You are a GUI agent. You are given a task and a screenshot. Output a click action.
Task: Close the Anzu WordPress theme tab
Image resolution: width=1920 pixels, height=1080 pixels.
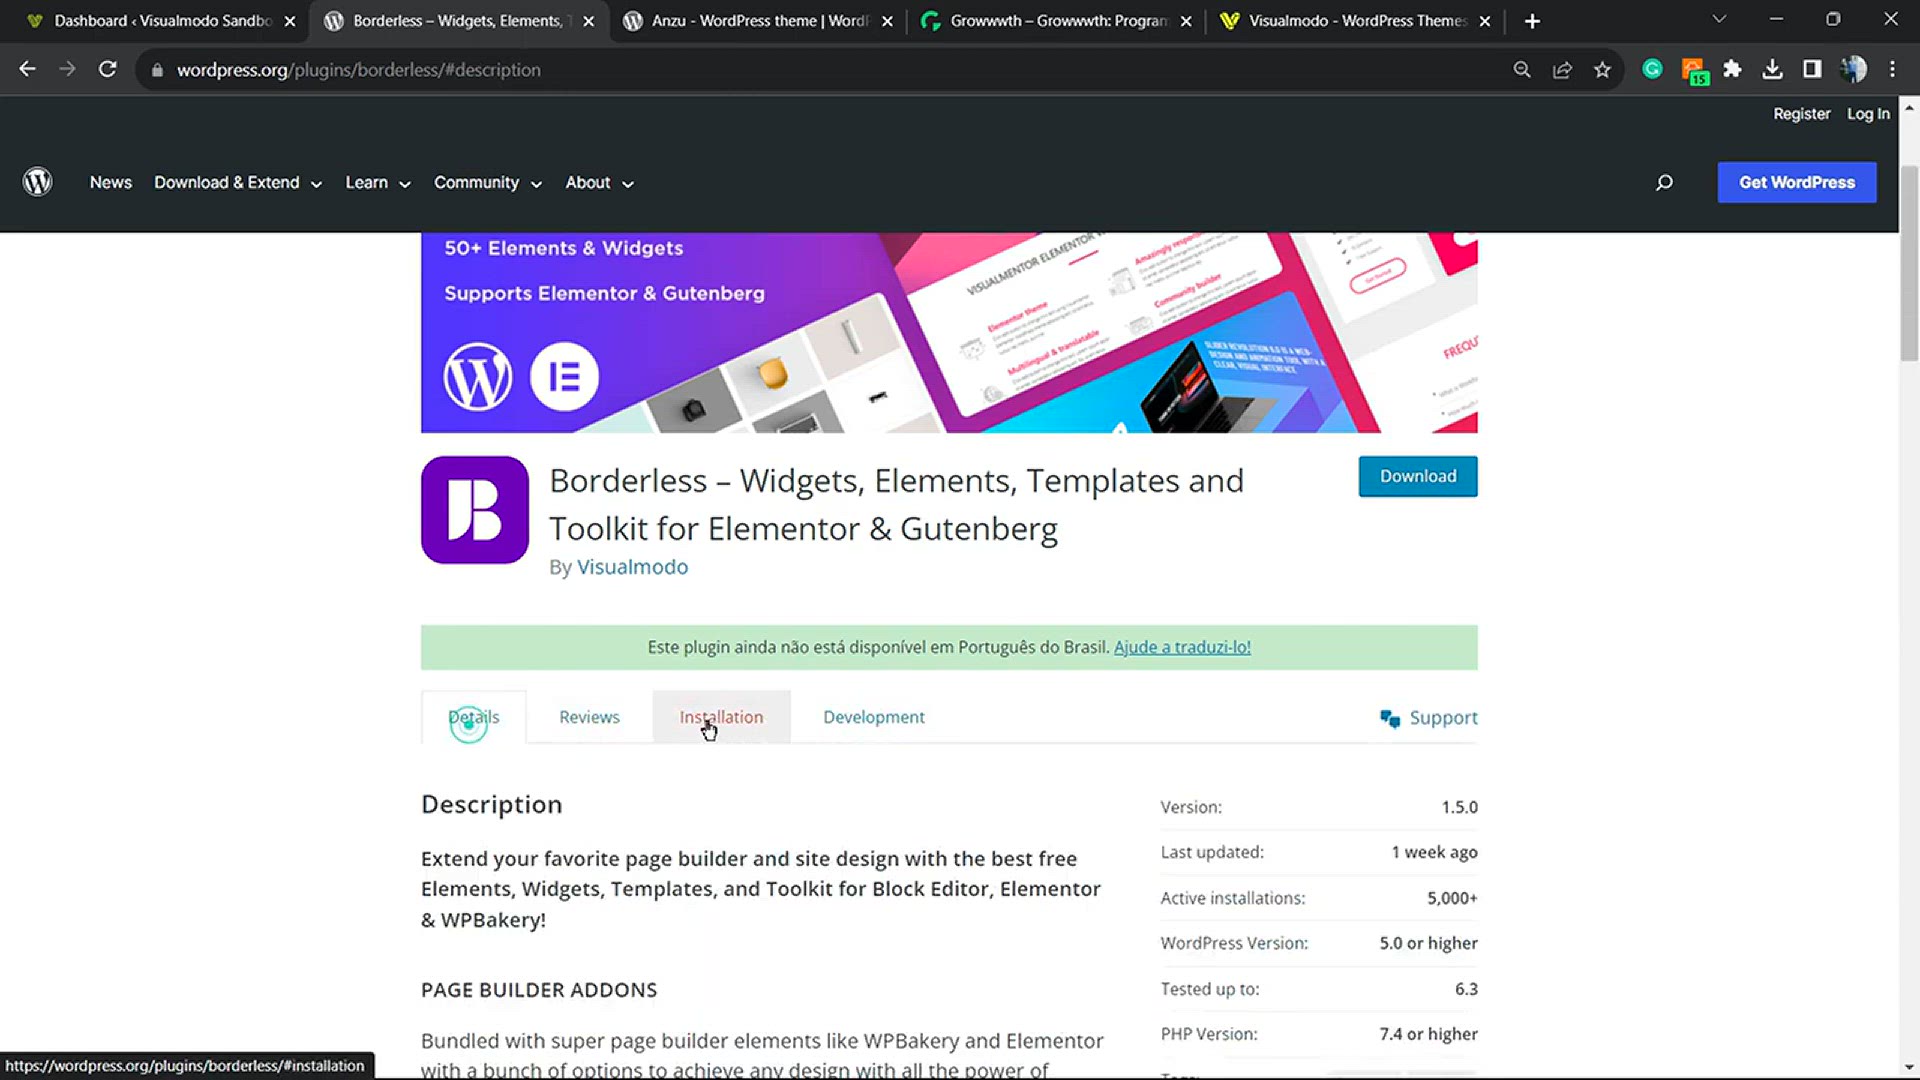coord(887,21)
